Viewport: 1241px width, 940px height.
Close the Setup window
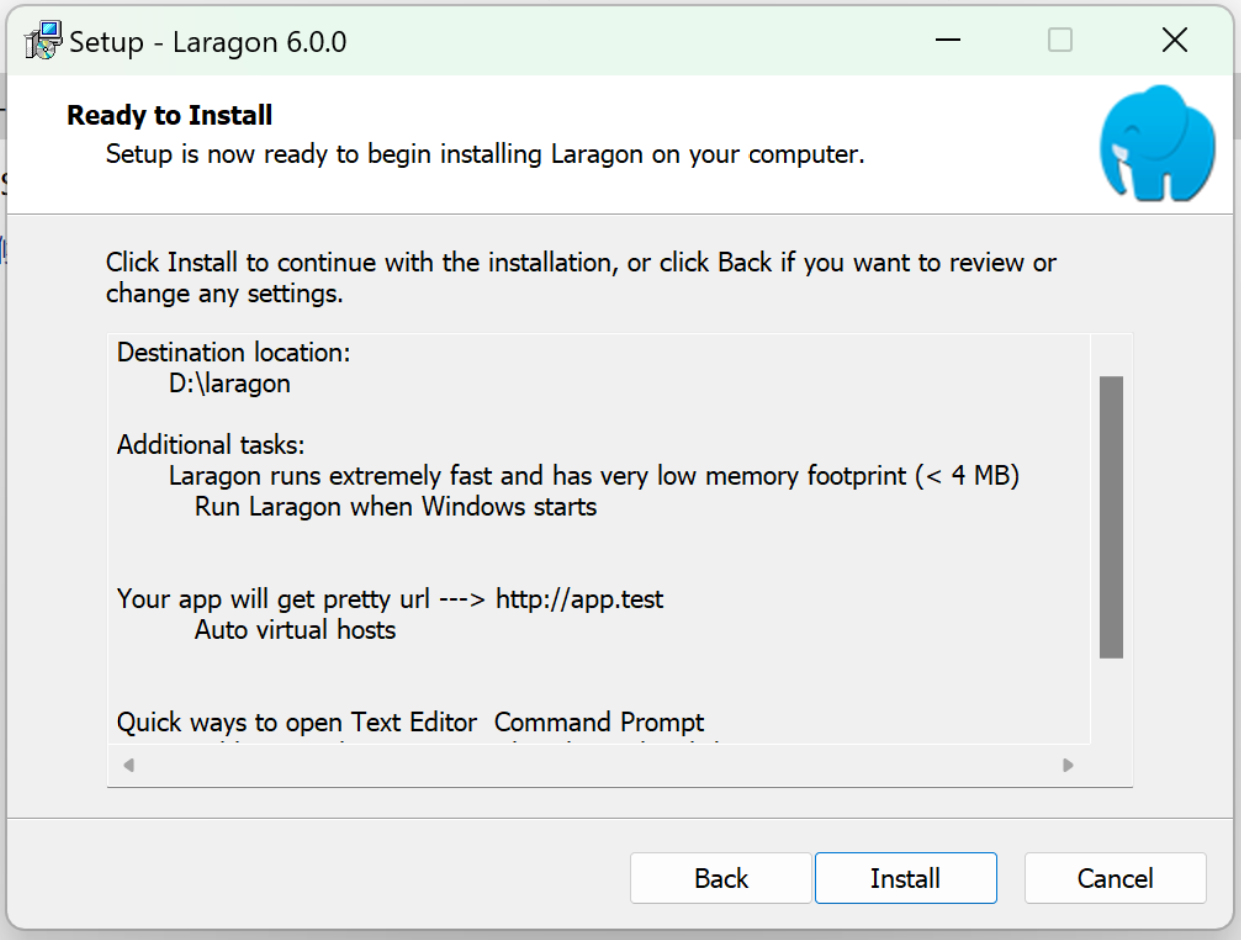click(x=1174, y=41)
